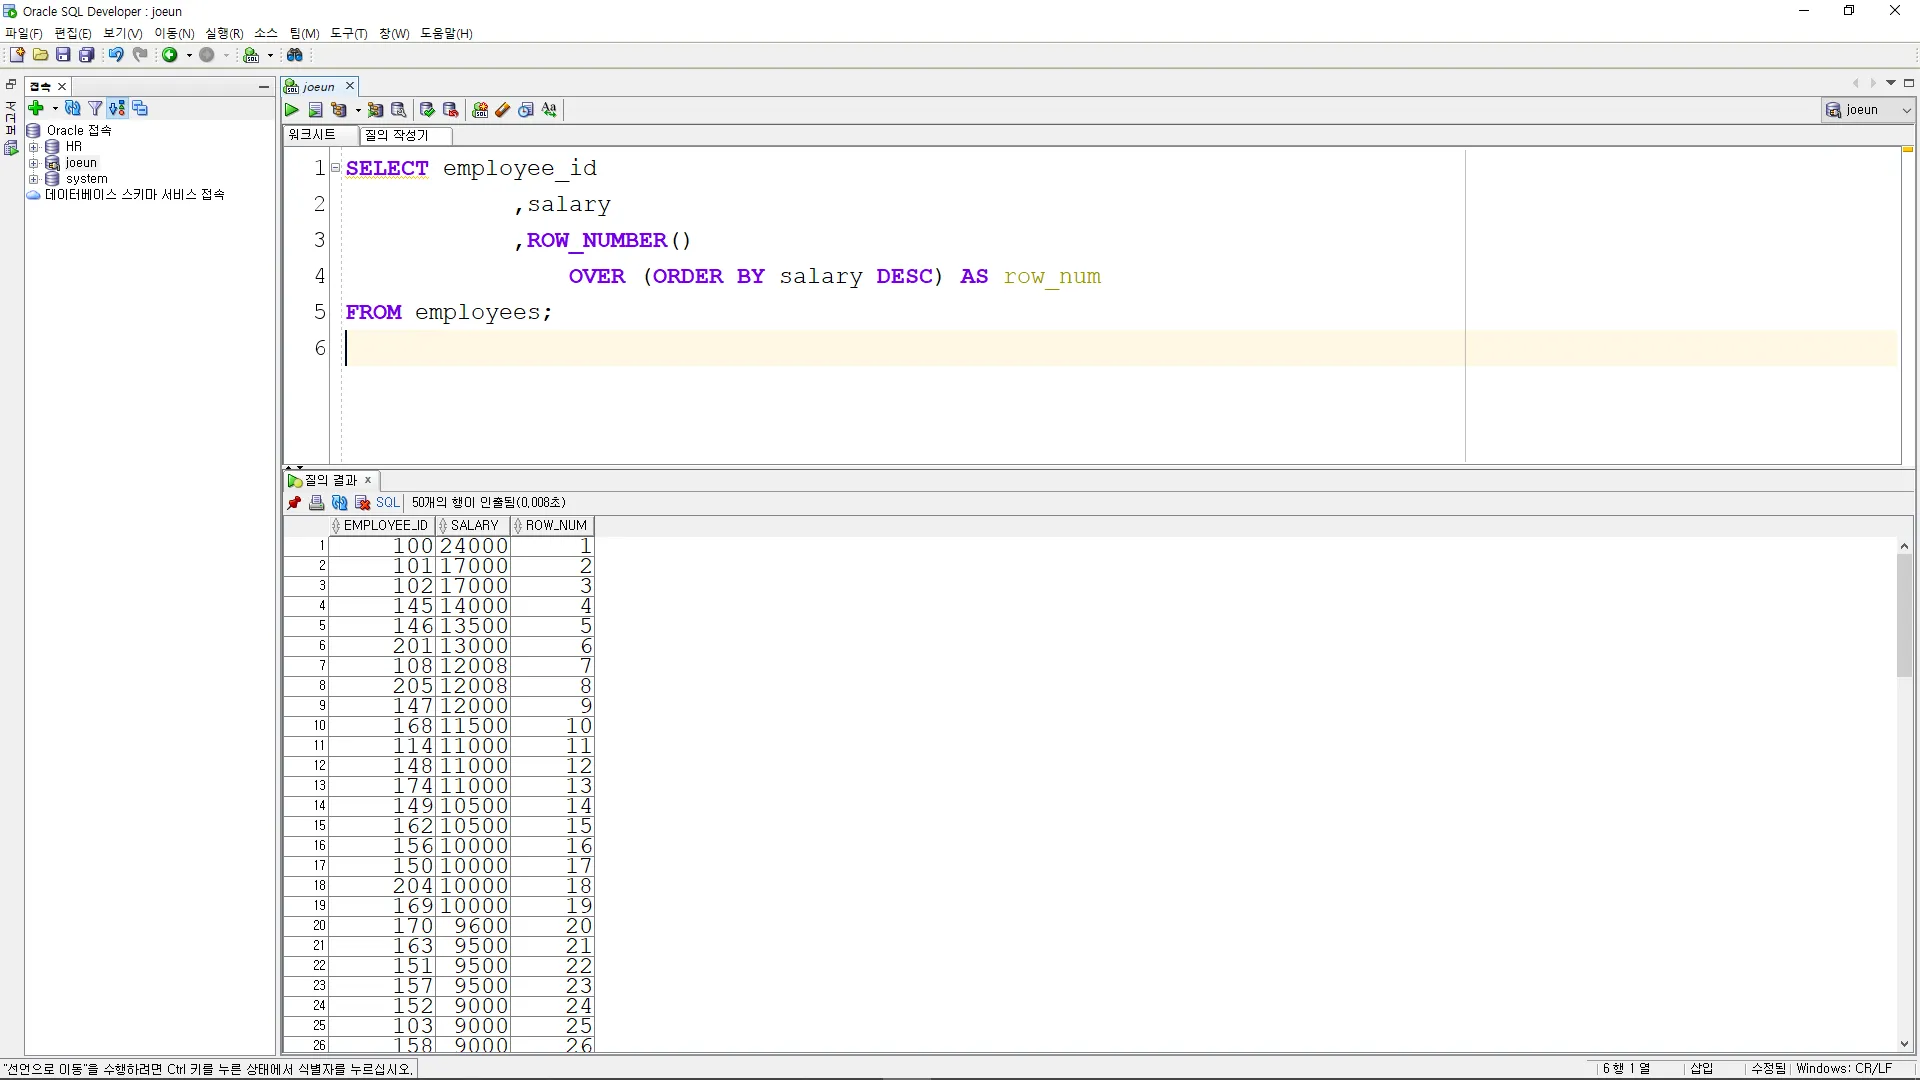The height and width of the screenshot is (1080, 1920).
Task: Collapse the SELECT statement code fold
Action: coord(336,168)
